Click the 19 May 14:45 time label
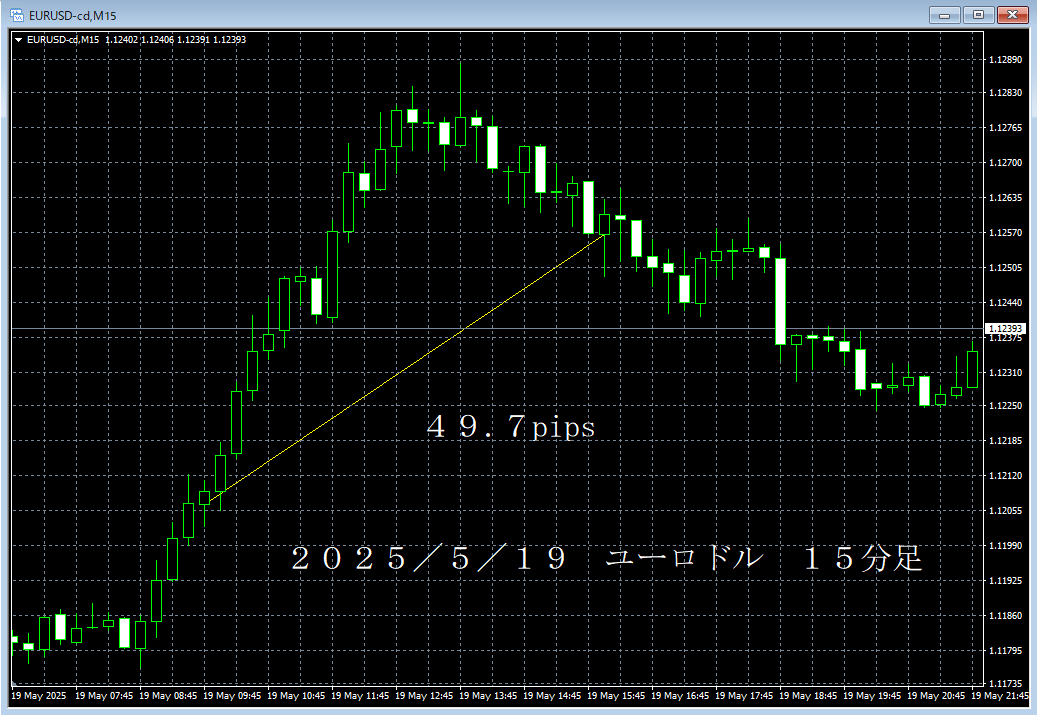This screenshot has width=1037, height=715. click(x=552, y=696)
